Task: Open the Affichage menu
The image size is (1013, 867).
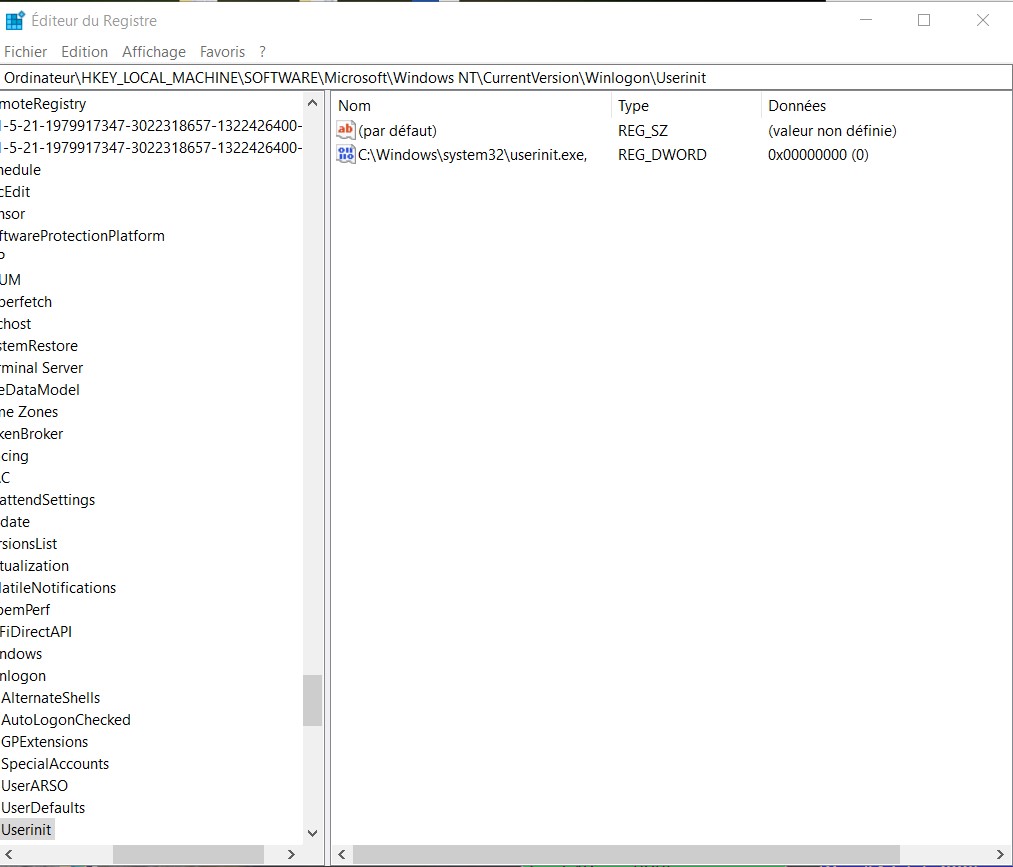Action: (154, 52)
